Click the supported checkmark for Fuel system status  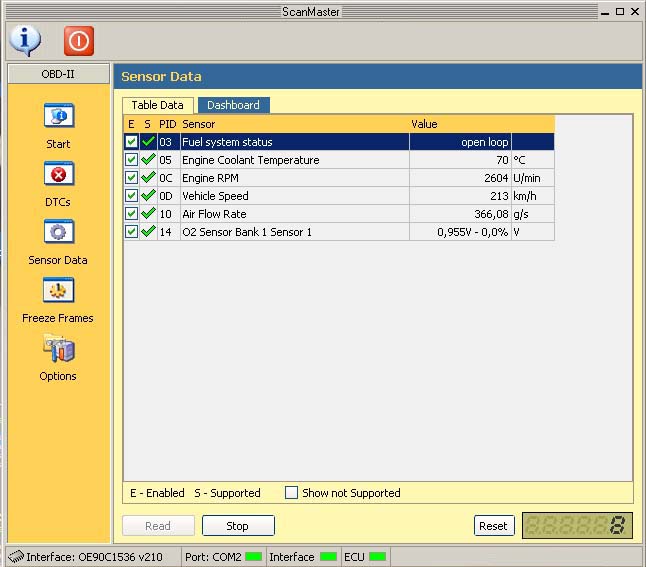(148, 142)
